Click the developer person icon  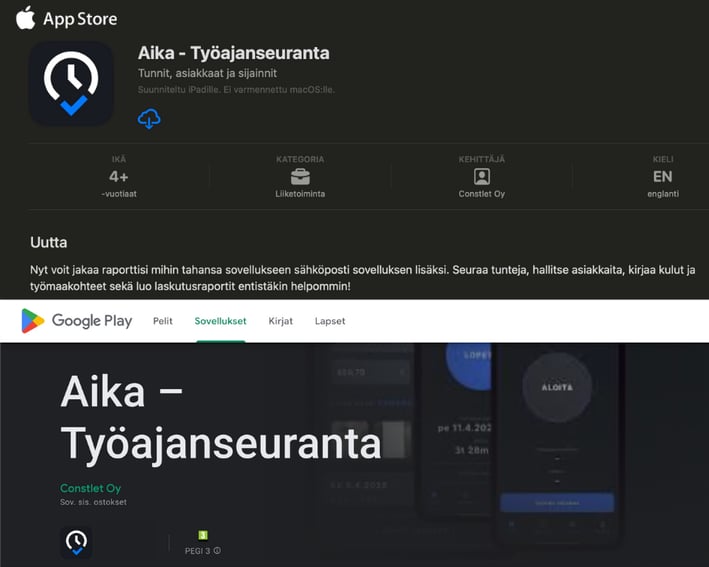(482, 176)
